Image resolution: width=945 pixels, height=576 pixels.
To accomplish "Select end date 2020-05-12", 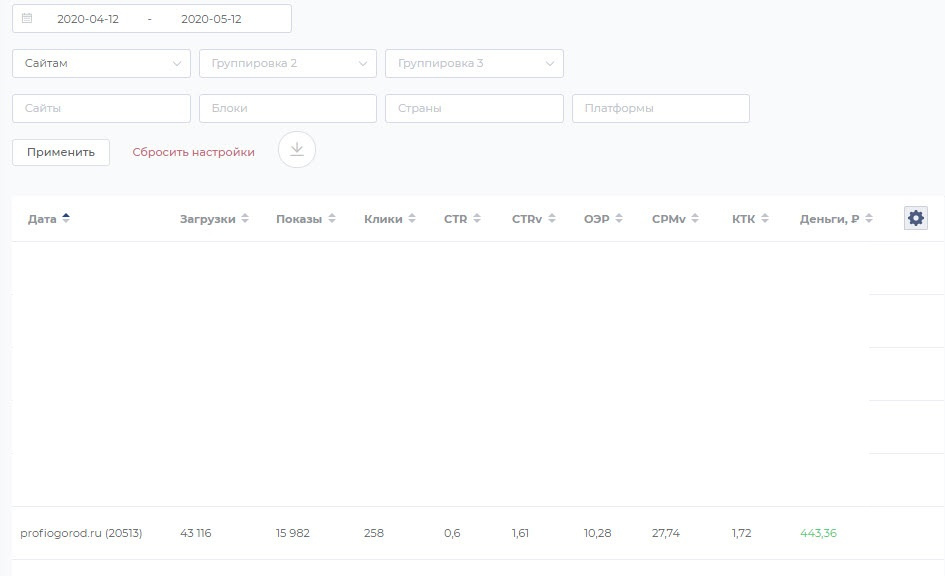I will click(211, 19).
